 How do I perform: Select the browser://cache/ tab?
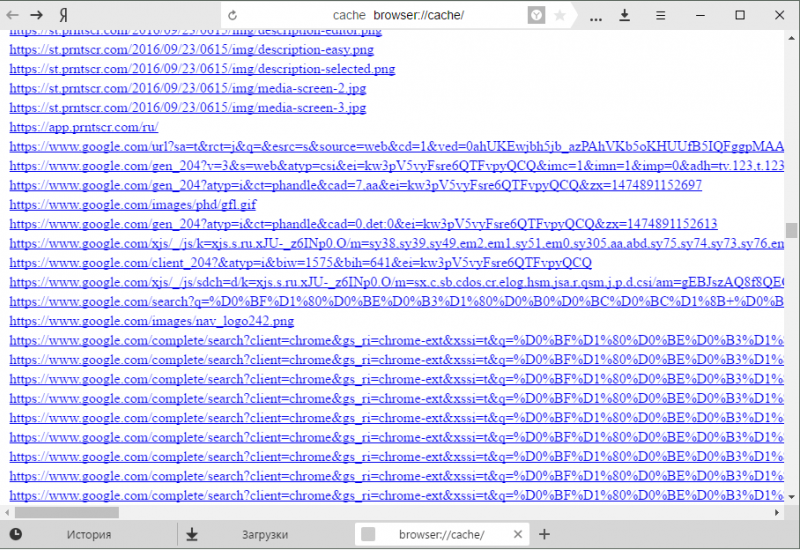442,535
